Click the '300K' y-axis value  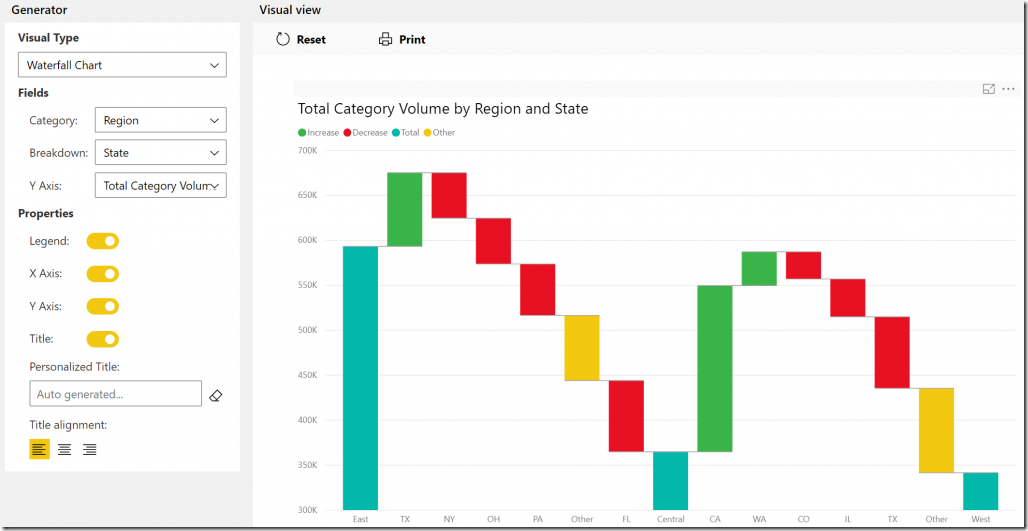[307, 510]
